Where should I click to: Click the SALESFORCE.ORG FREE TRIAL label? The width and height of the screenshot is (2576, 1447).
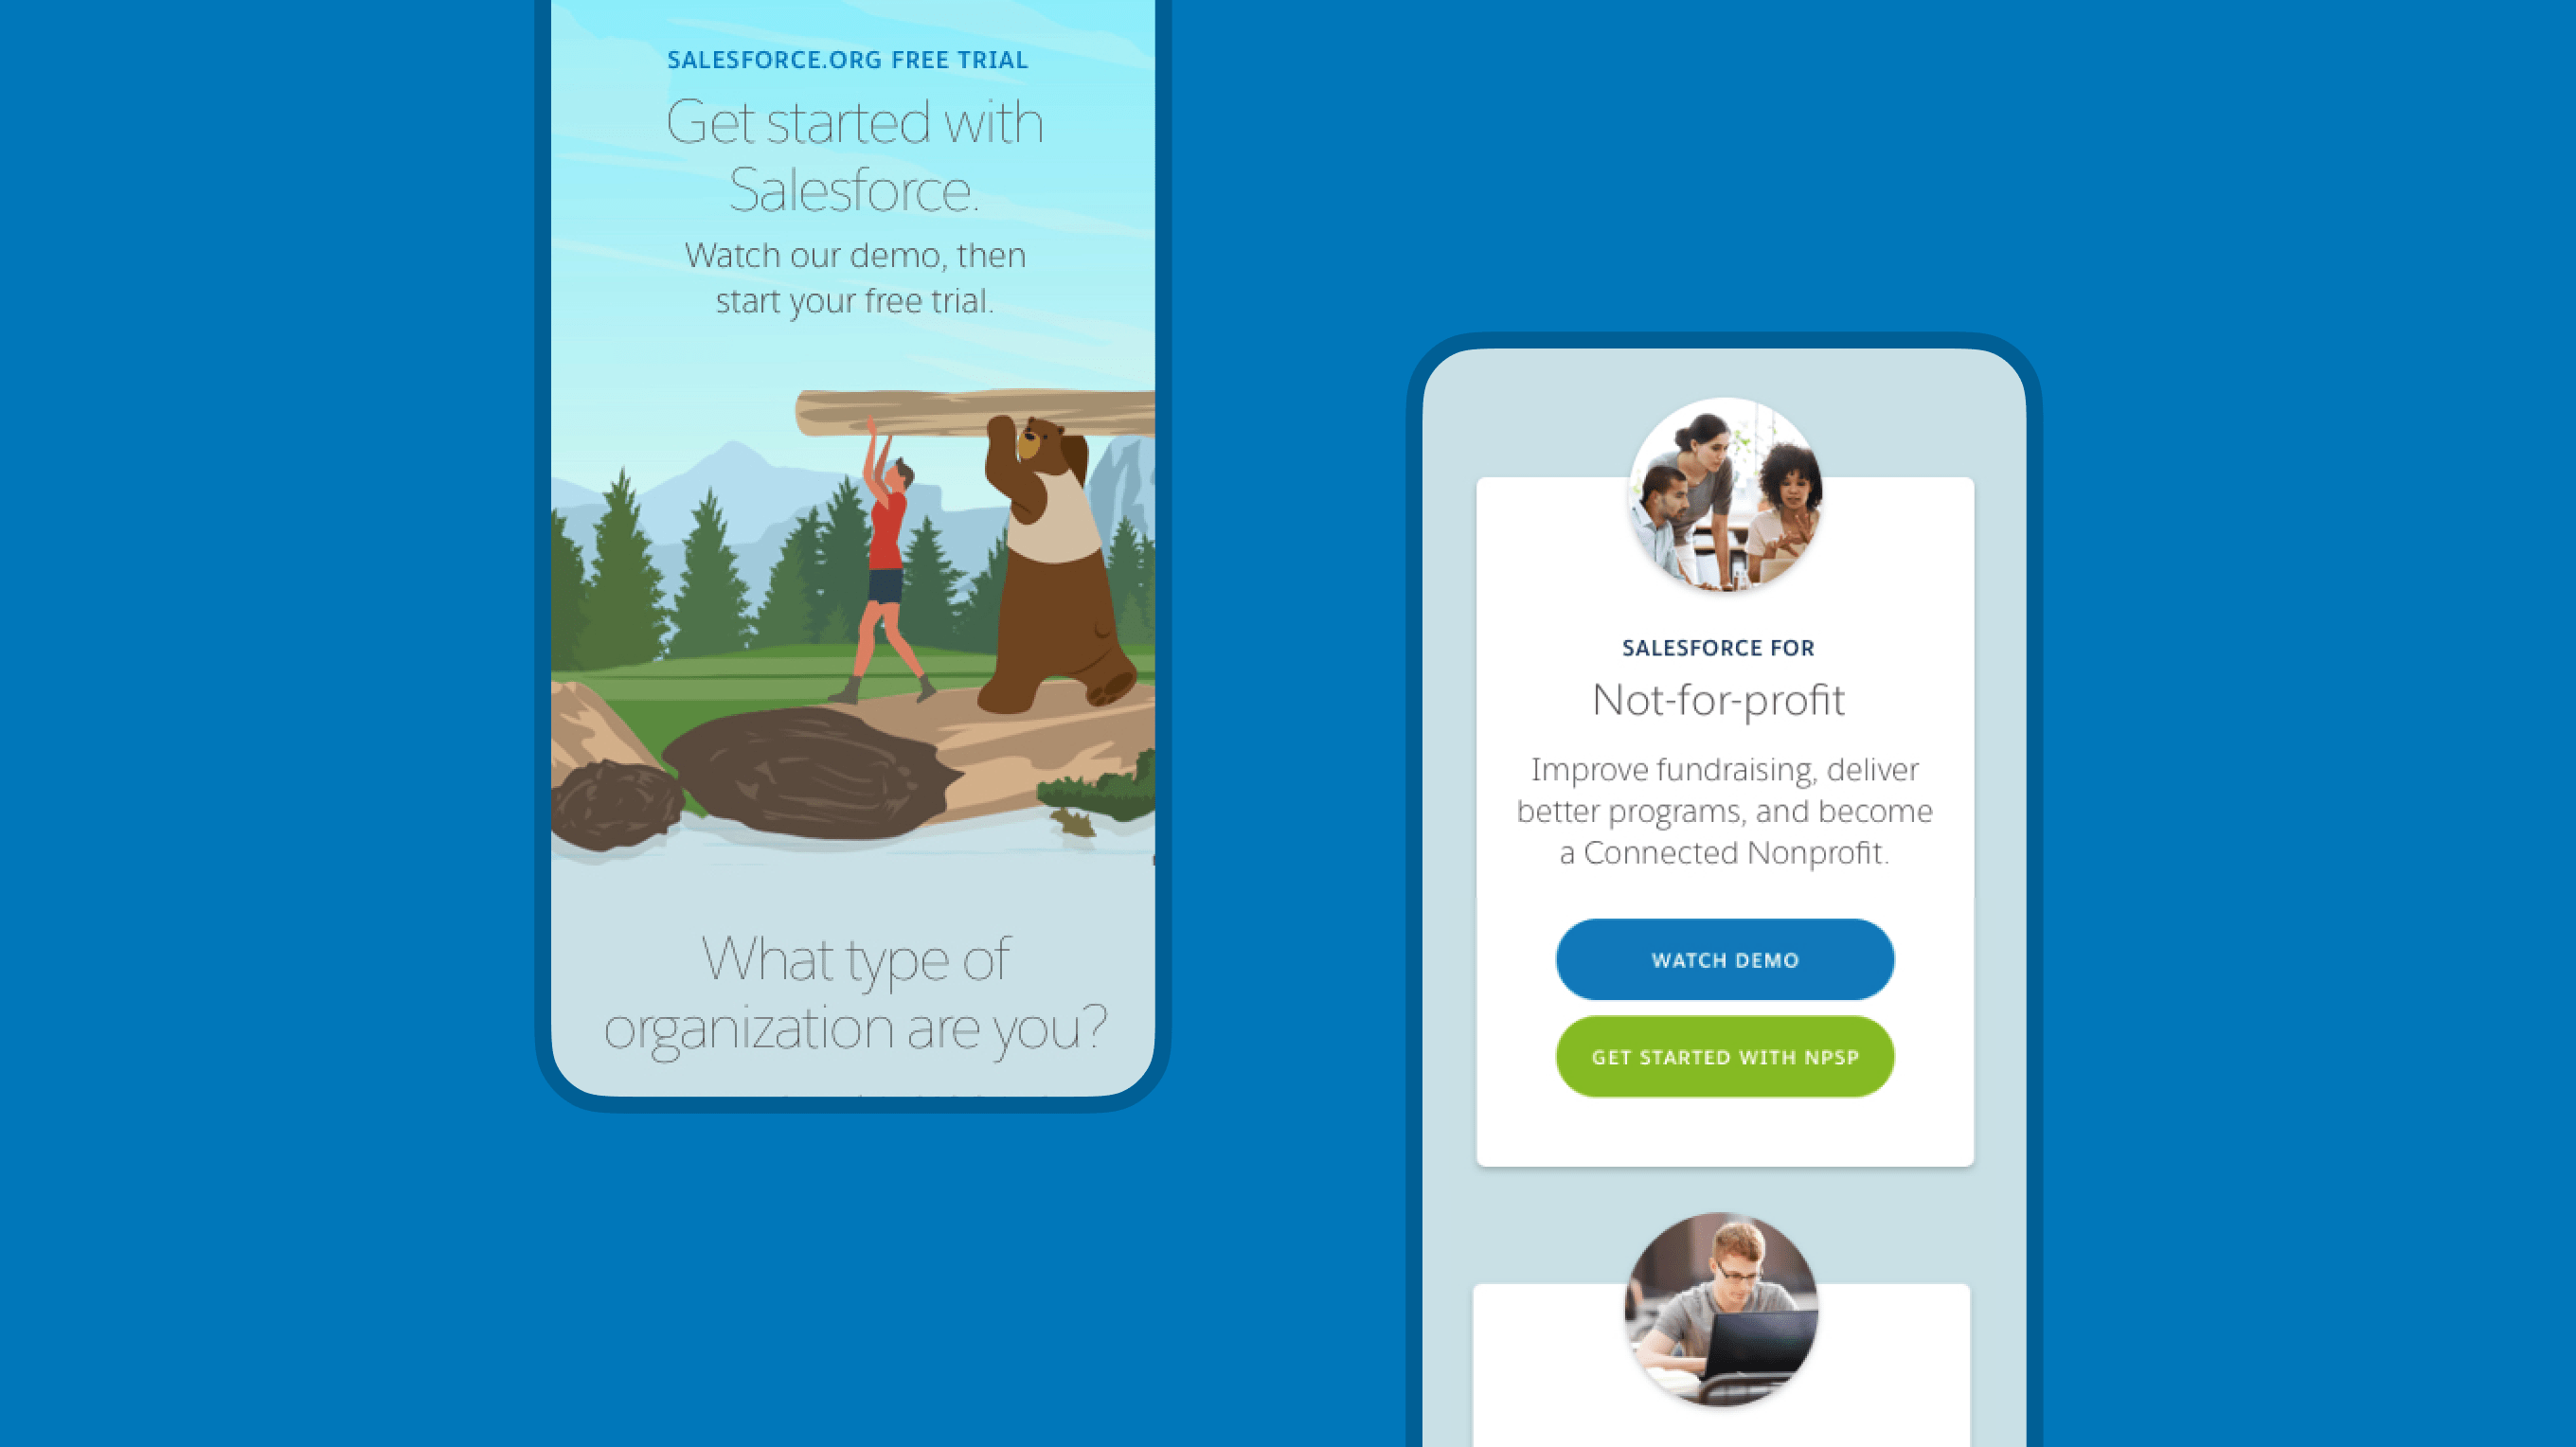click(848, 59)
